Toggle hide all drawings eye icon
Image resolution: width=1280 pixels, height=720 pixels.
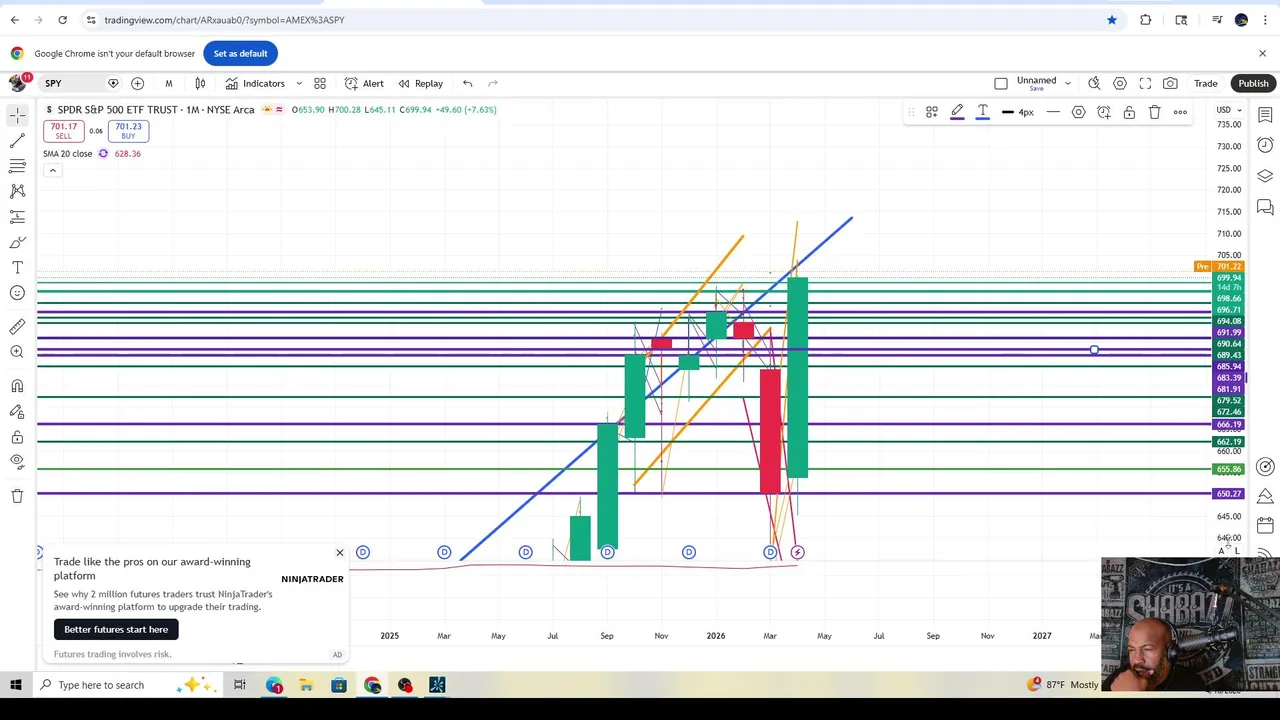[17, 462]
